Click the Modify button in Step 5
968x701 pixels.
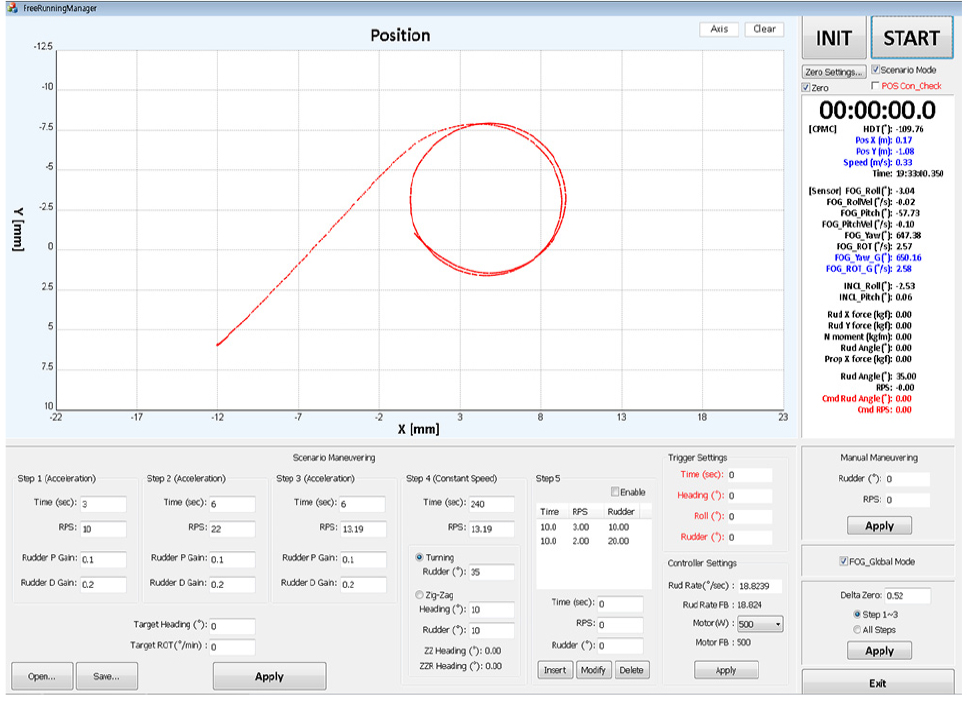593,670
